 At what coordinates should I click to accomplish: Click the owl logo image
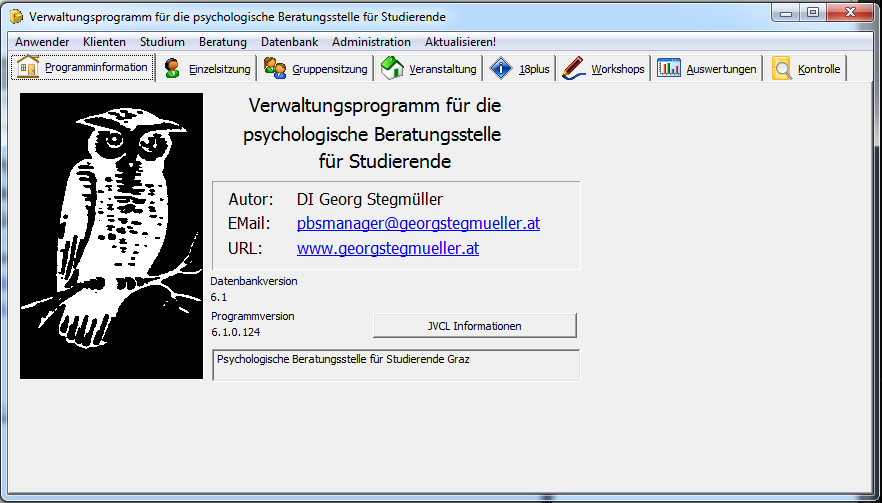[111, 236]
